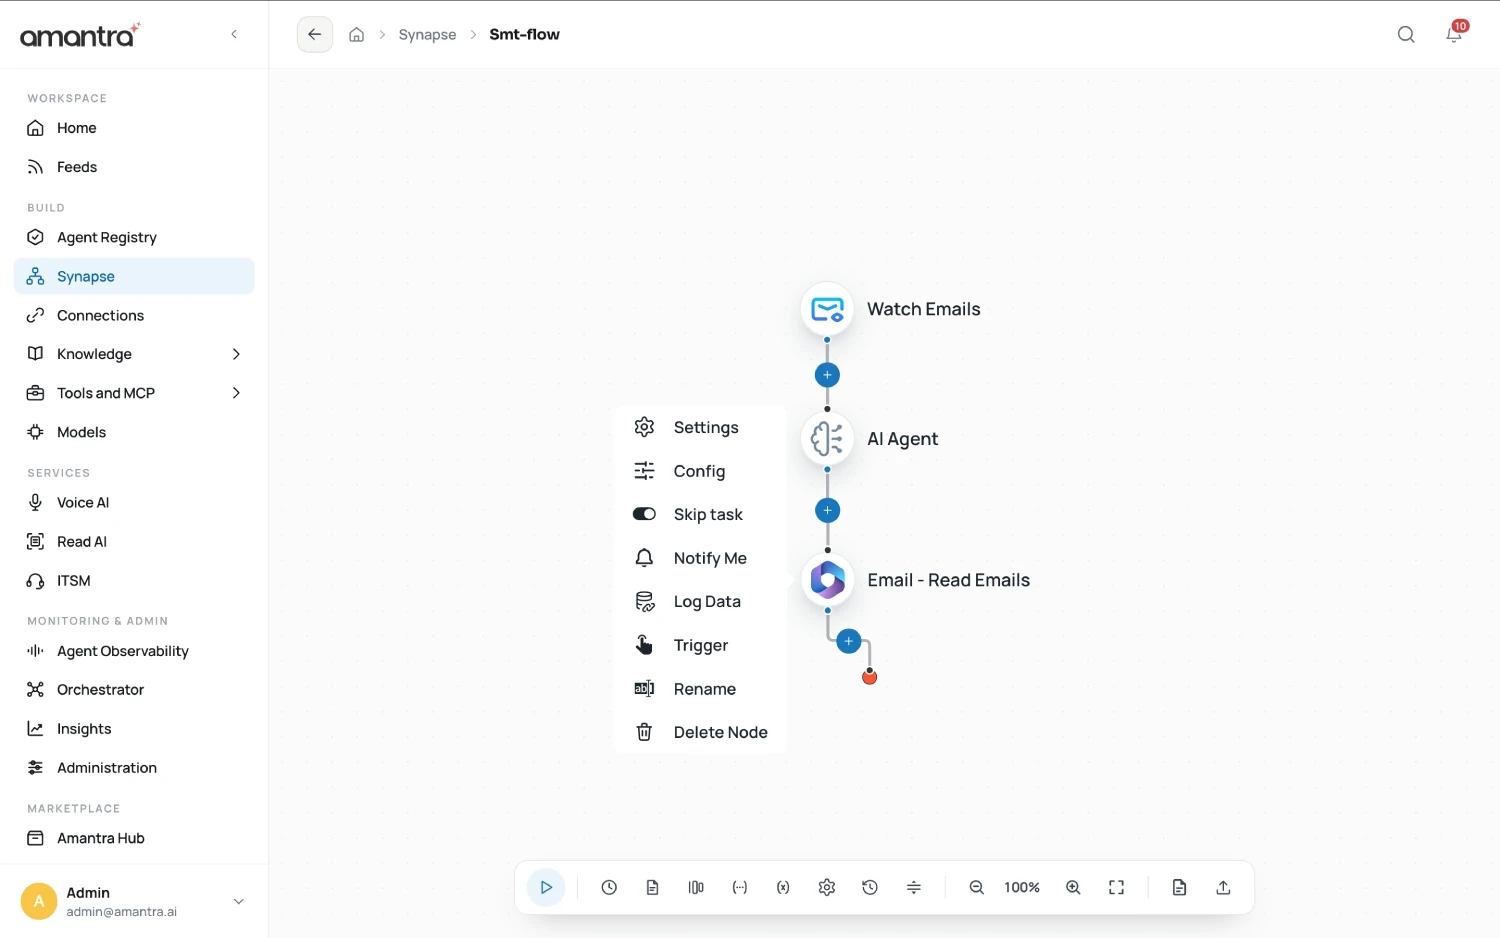Choose Settings in the node context menu
Screen dimensions: 1500x938
[700, 427]
